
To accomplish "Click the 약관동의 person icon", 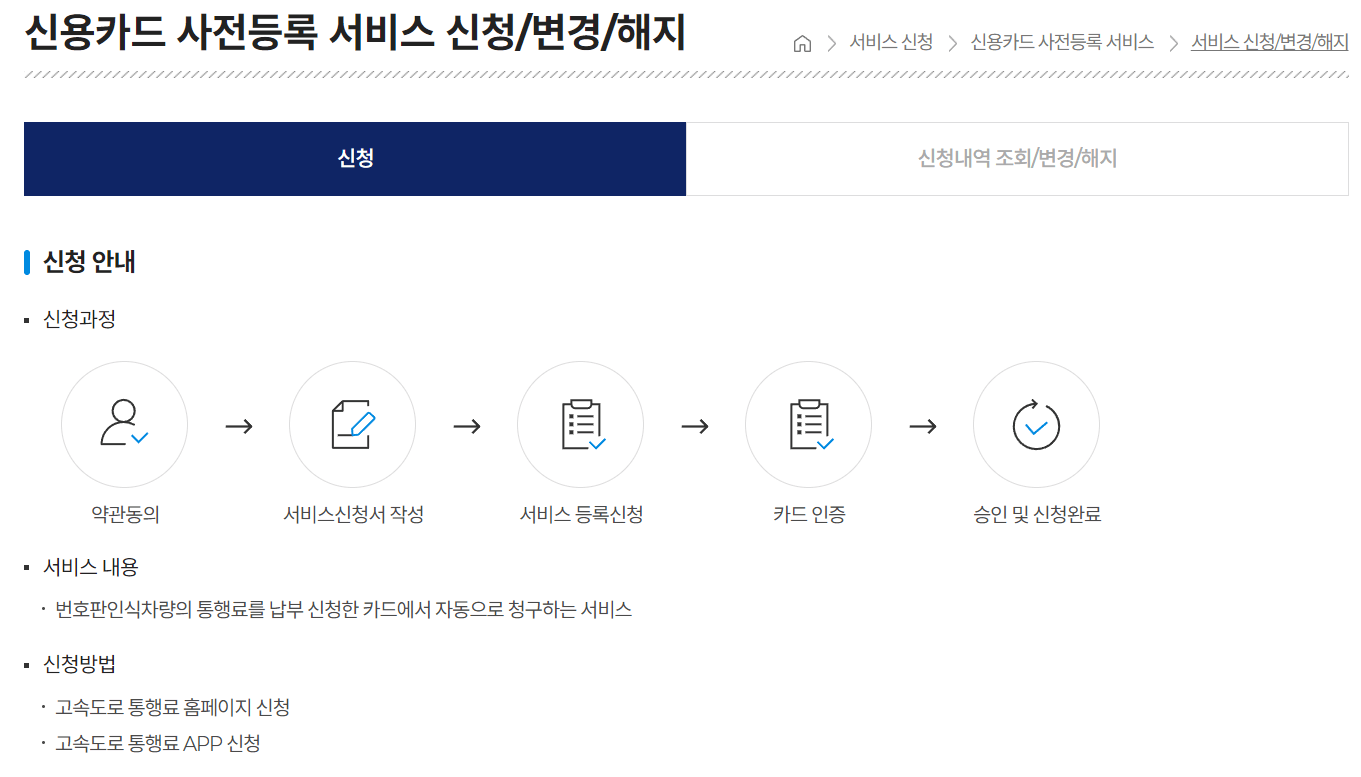I will [x=124, y=423].
